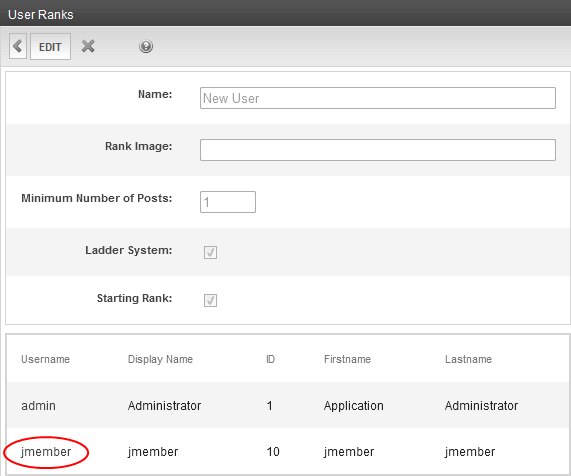Screen dimensions: 571x476
Task: Click the Minimum Number of Posts field
Action: (x=228, y=202)
